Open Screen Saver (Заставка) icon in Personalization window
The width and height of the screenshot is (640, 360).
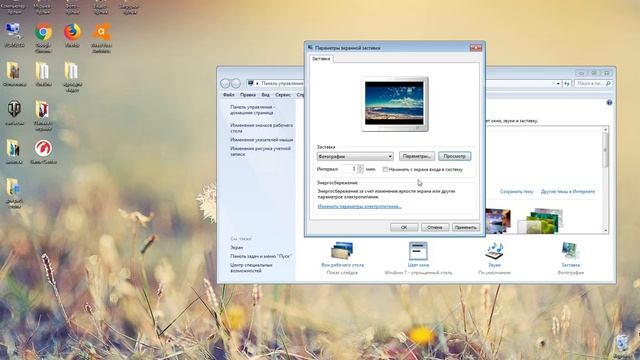pyautogui.click(x=570, y=251)
